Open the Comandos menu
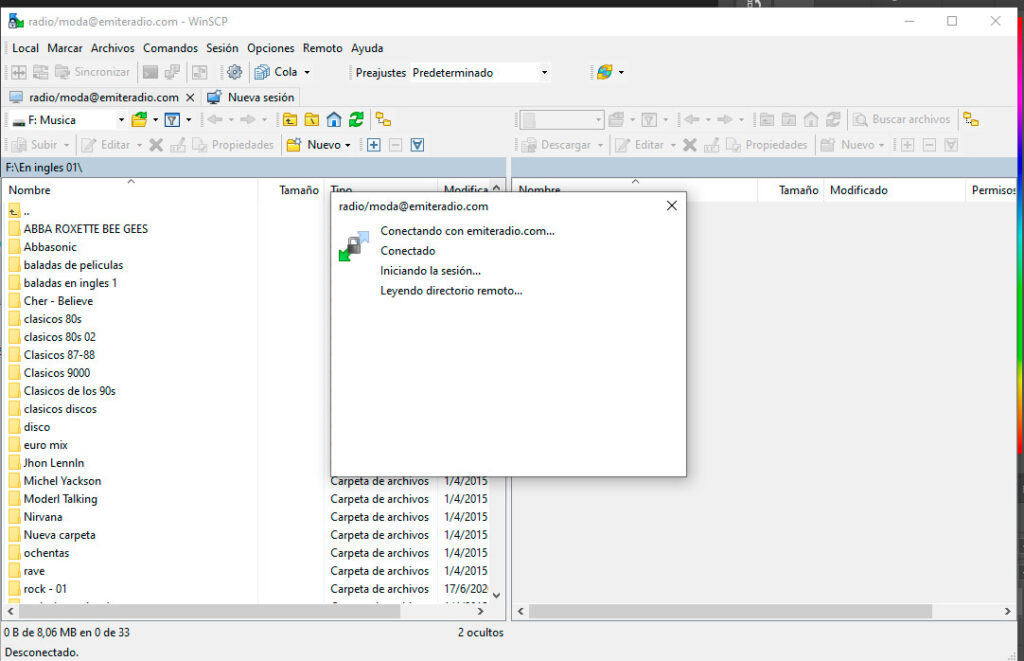Screen dimensions: 1024x661 tap(170, 48)
